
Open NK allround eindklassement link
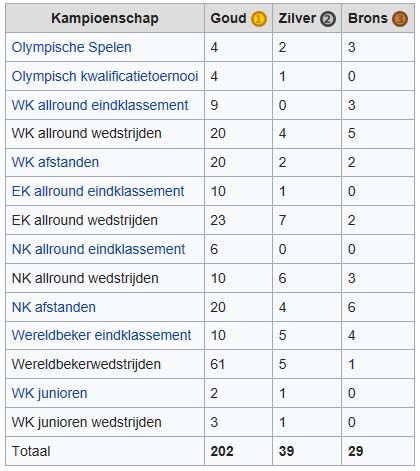pyautogui.click(x=98, y=249)
